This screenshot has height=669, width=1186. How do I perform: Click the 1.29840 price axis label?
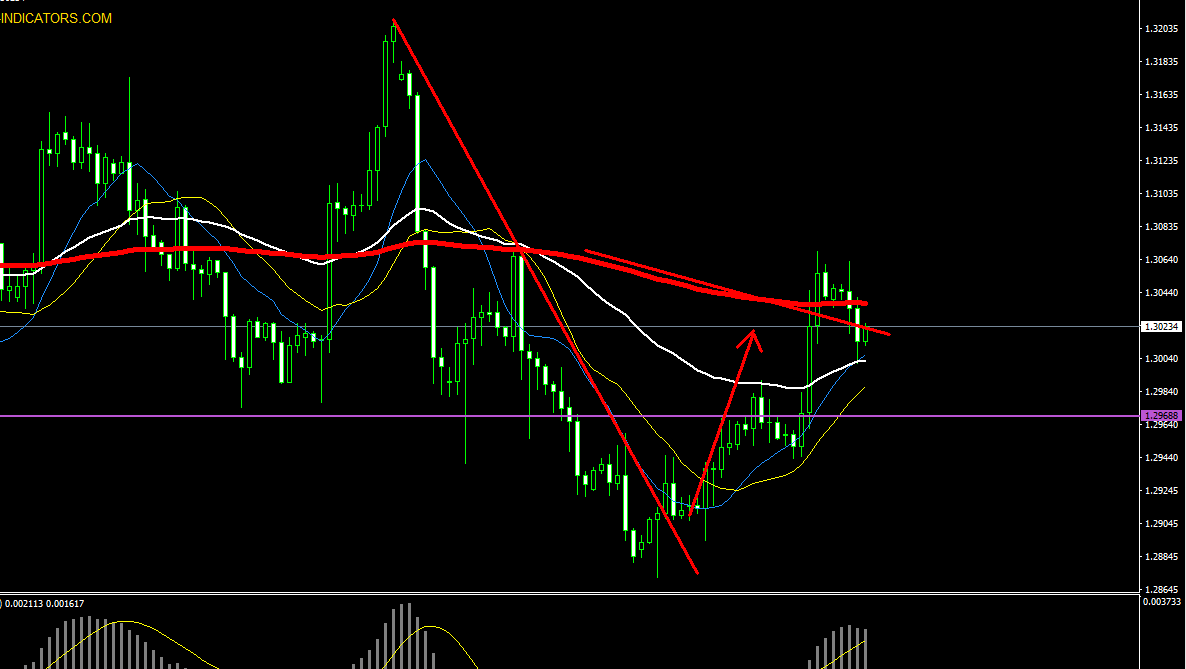(1162, 391)
